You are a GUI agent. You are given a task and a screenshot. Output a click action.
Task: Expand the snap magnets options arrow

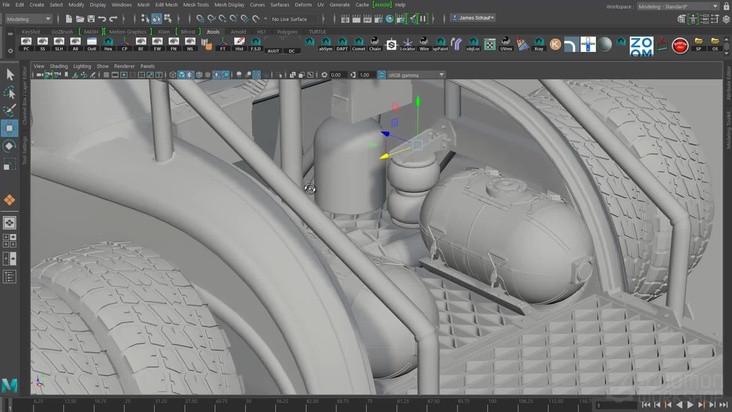coord(265,19)
